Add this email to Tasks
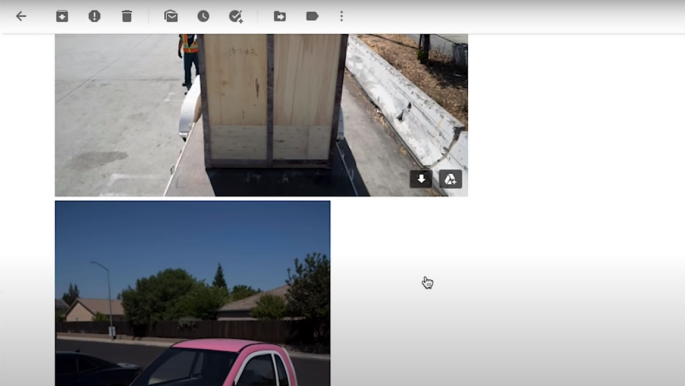 coord(236,17)
